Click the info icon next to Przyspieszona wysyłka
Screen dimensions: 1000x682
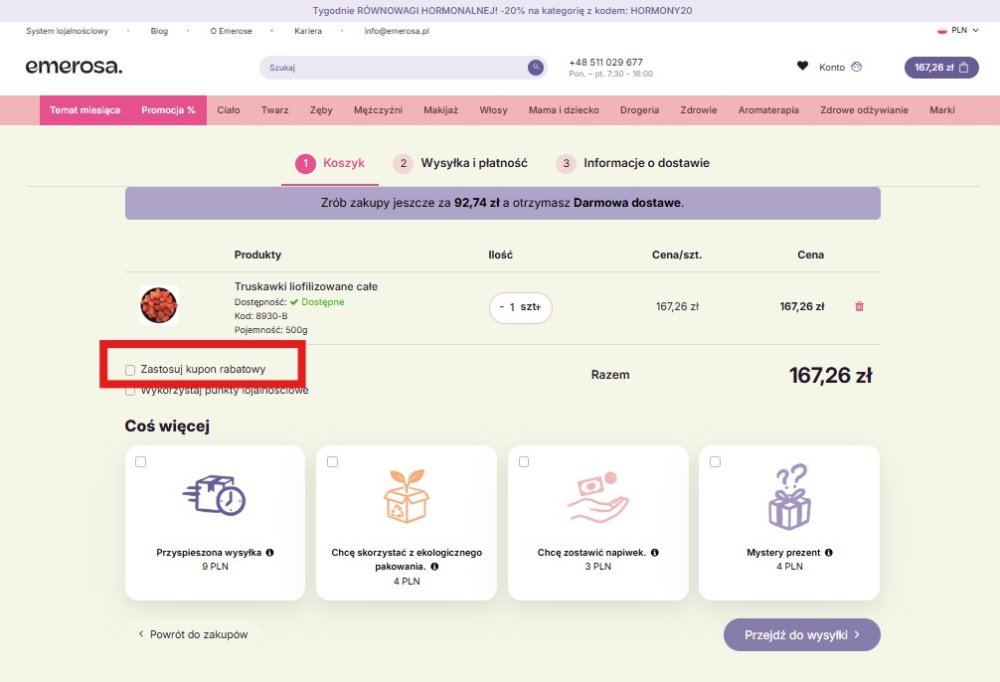pos(270,552)
